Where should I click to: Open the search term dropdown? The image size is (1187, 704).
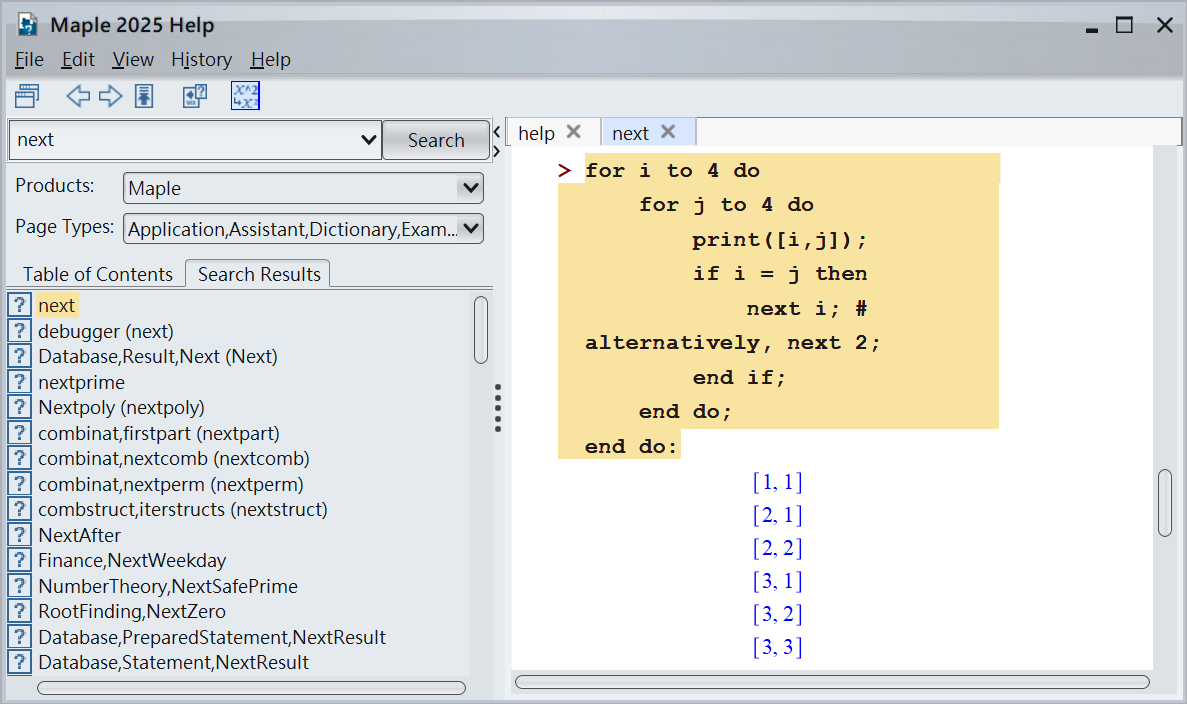click(368, 140)
